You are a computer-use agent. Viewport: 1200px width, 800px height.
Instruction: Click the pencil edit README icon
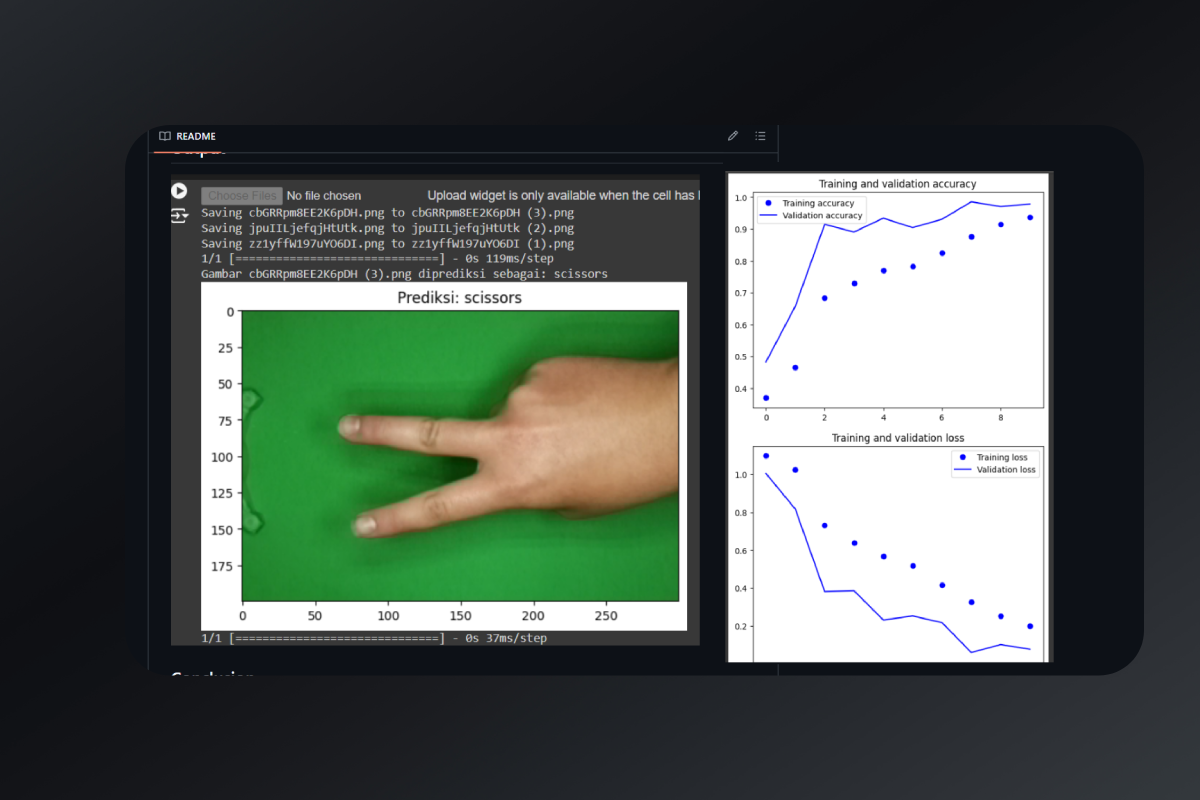point(733,136)
